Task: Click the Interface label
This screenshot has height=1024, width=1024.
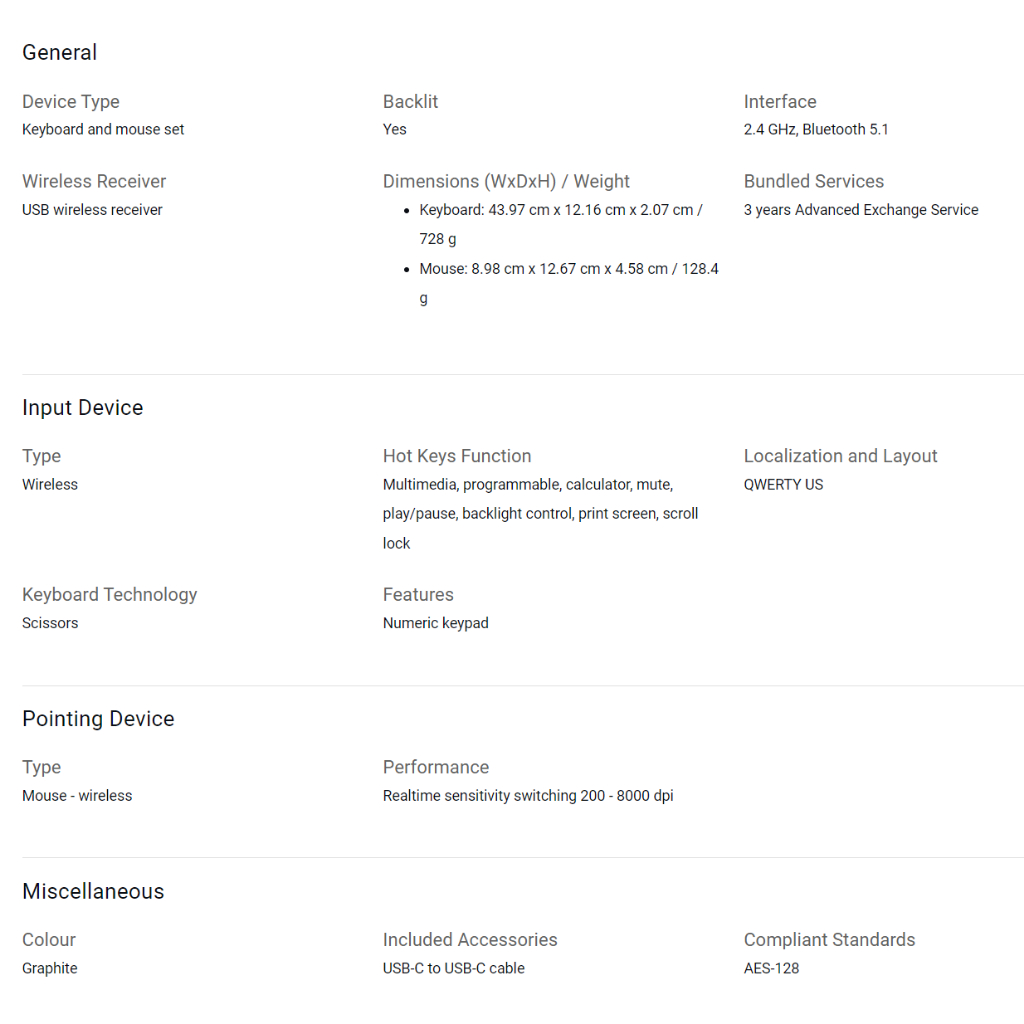Action: pos(780,102)
